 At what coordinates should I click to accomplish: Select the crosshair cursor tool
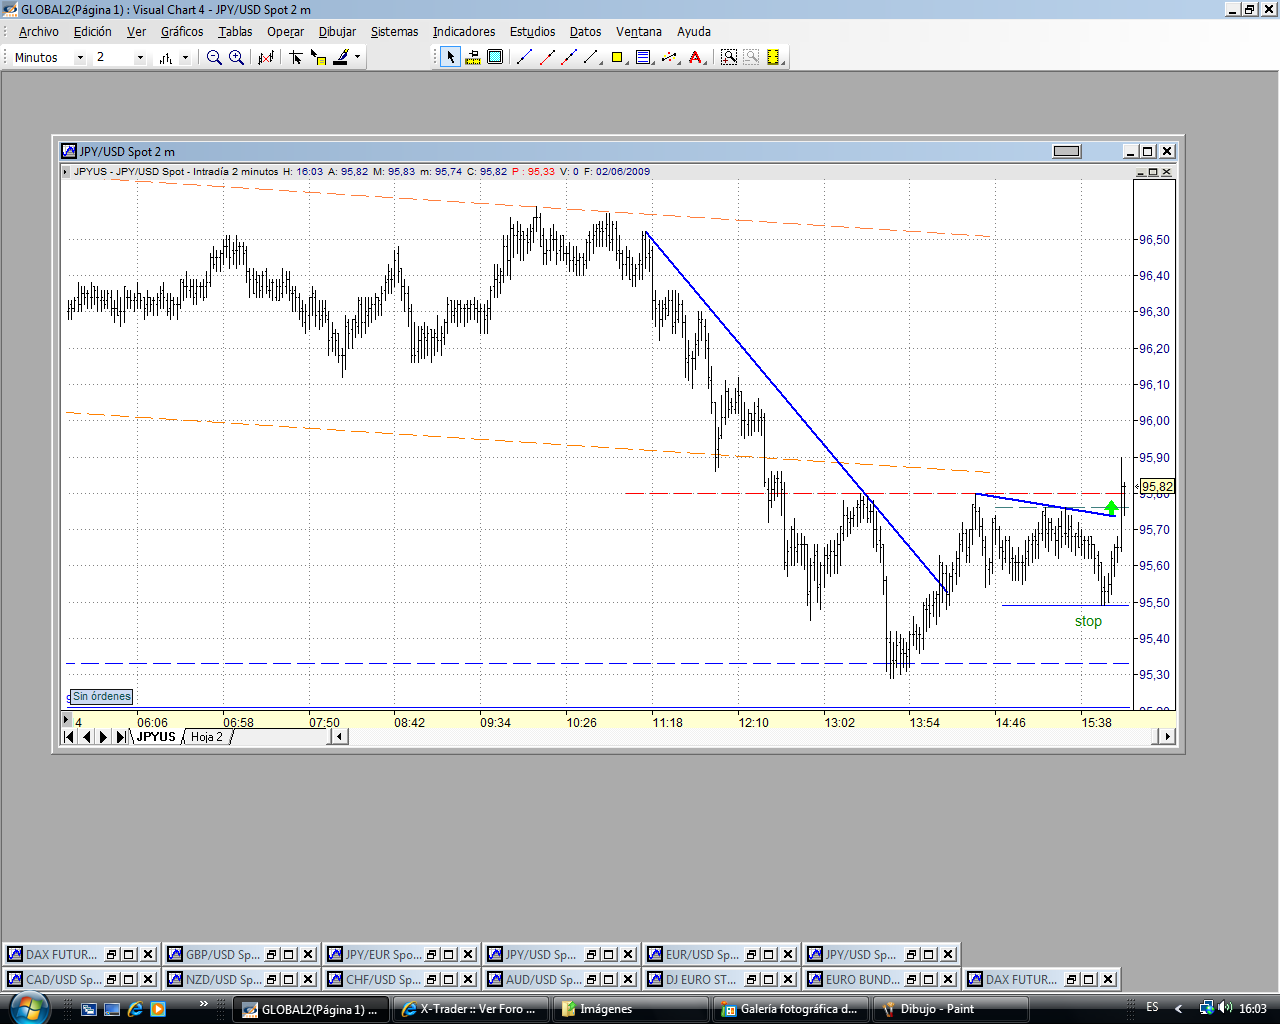(x=296, y=57)
